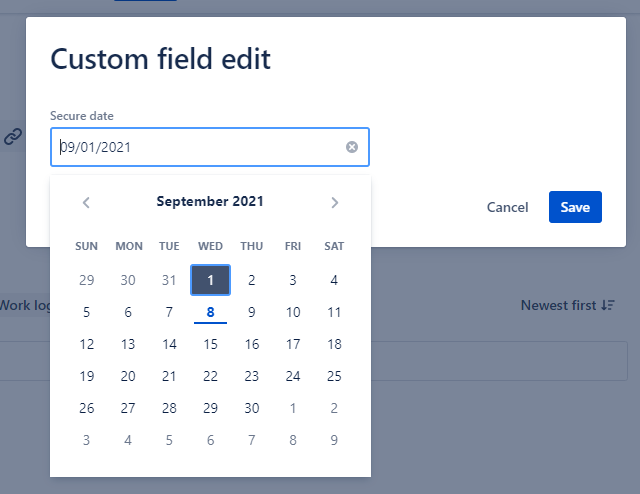Pick October 9 from next month
This screenshot has height=494, width=640.
[x=334, y=440]
